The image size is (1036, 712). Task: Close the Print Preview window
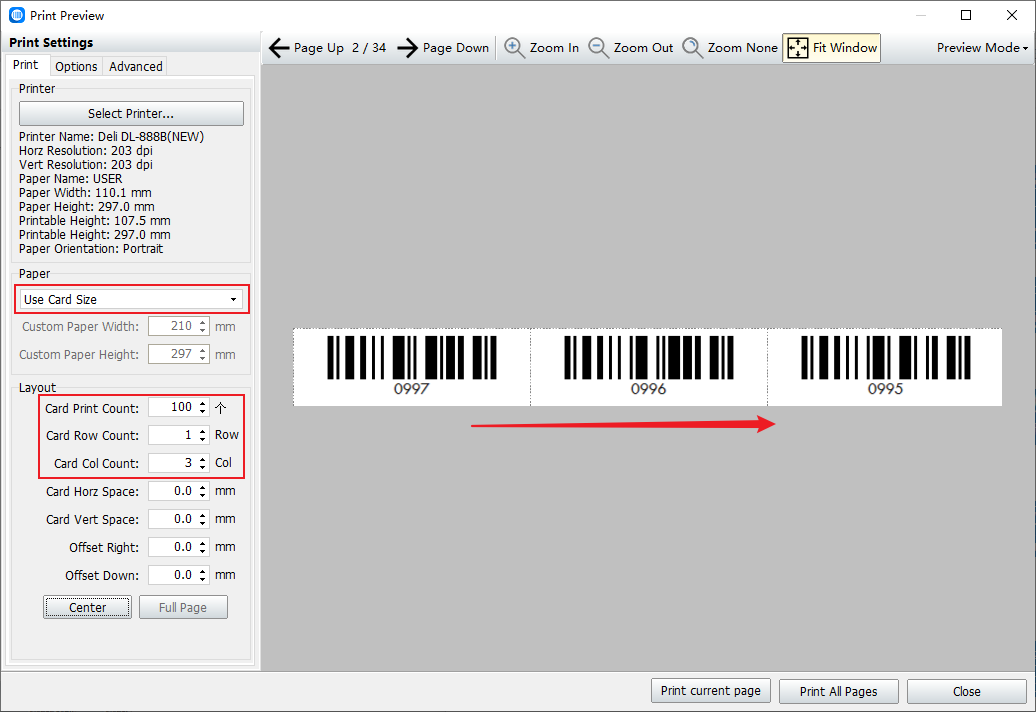tap(1012, 15)
